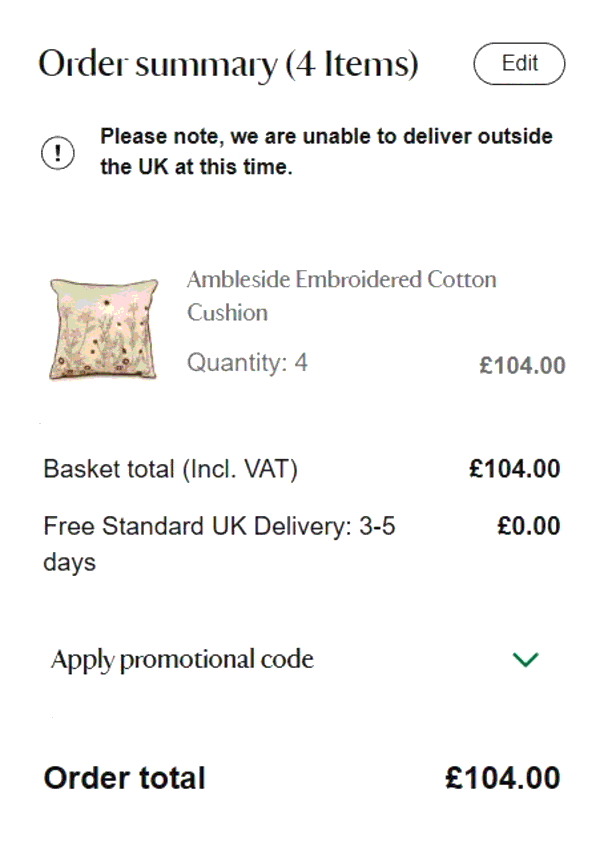Select the £0.00 delivery charge

point(528,524)
